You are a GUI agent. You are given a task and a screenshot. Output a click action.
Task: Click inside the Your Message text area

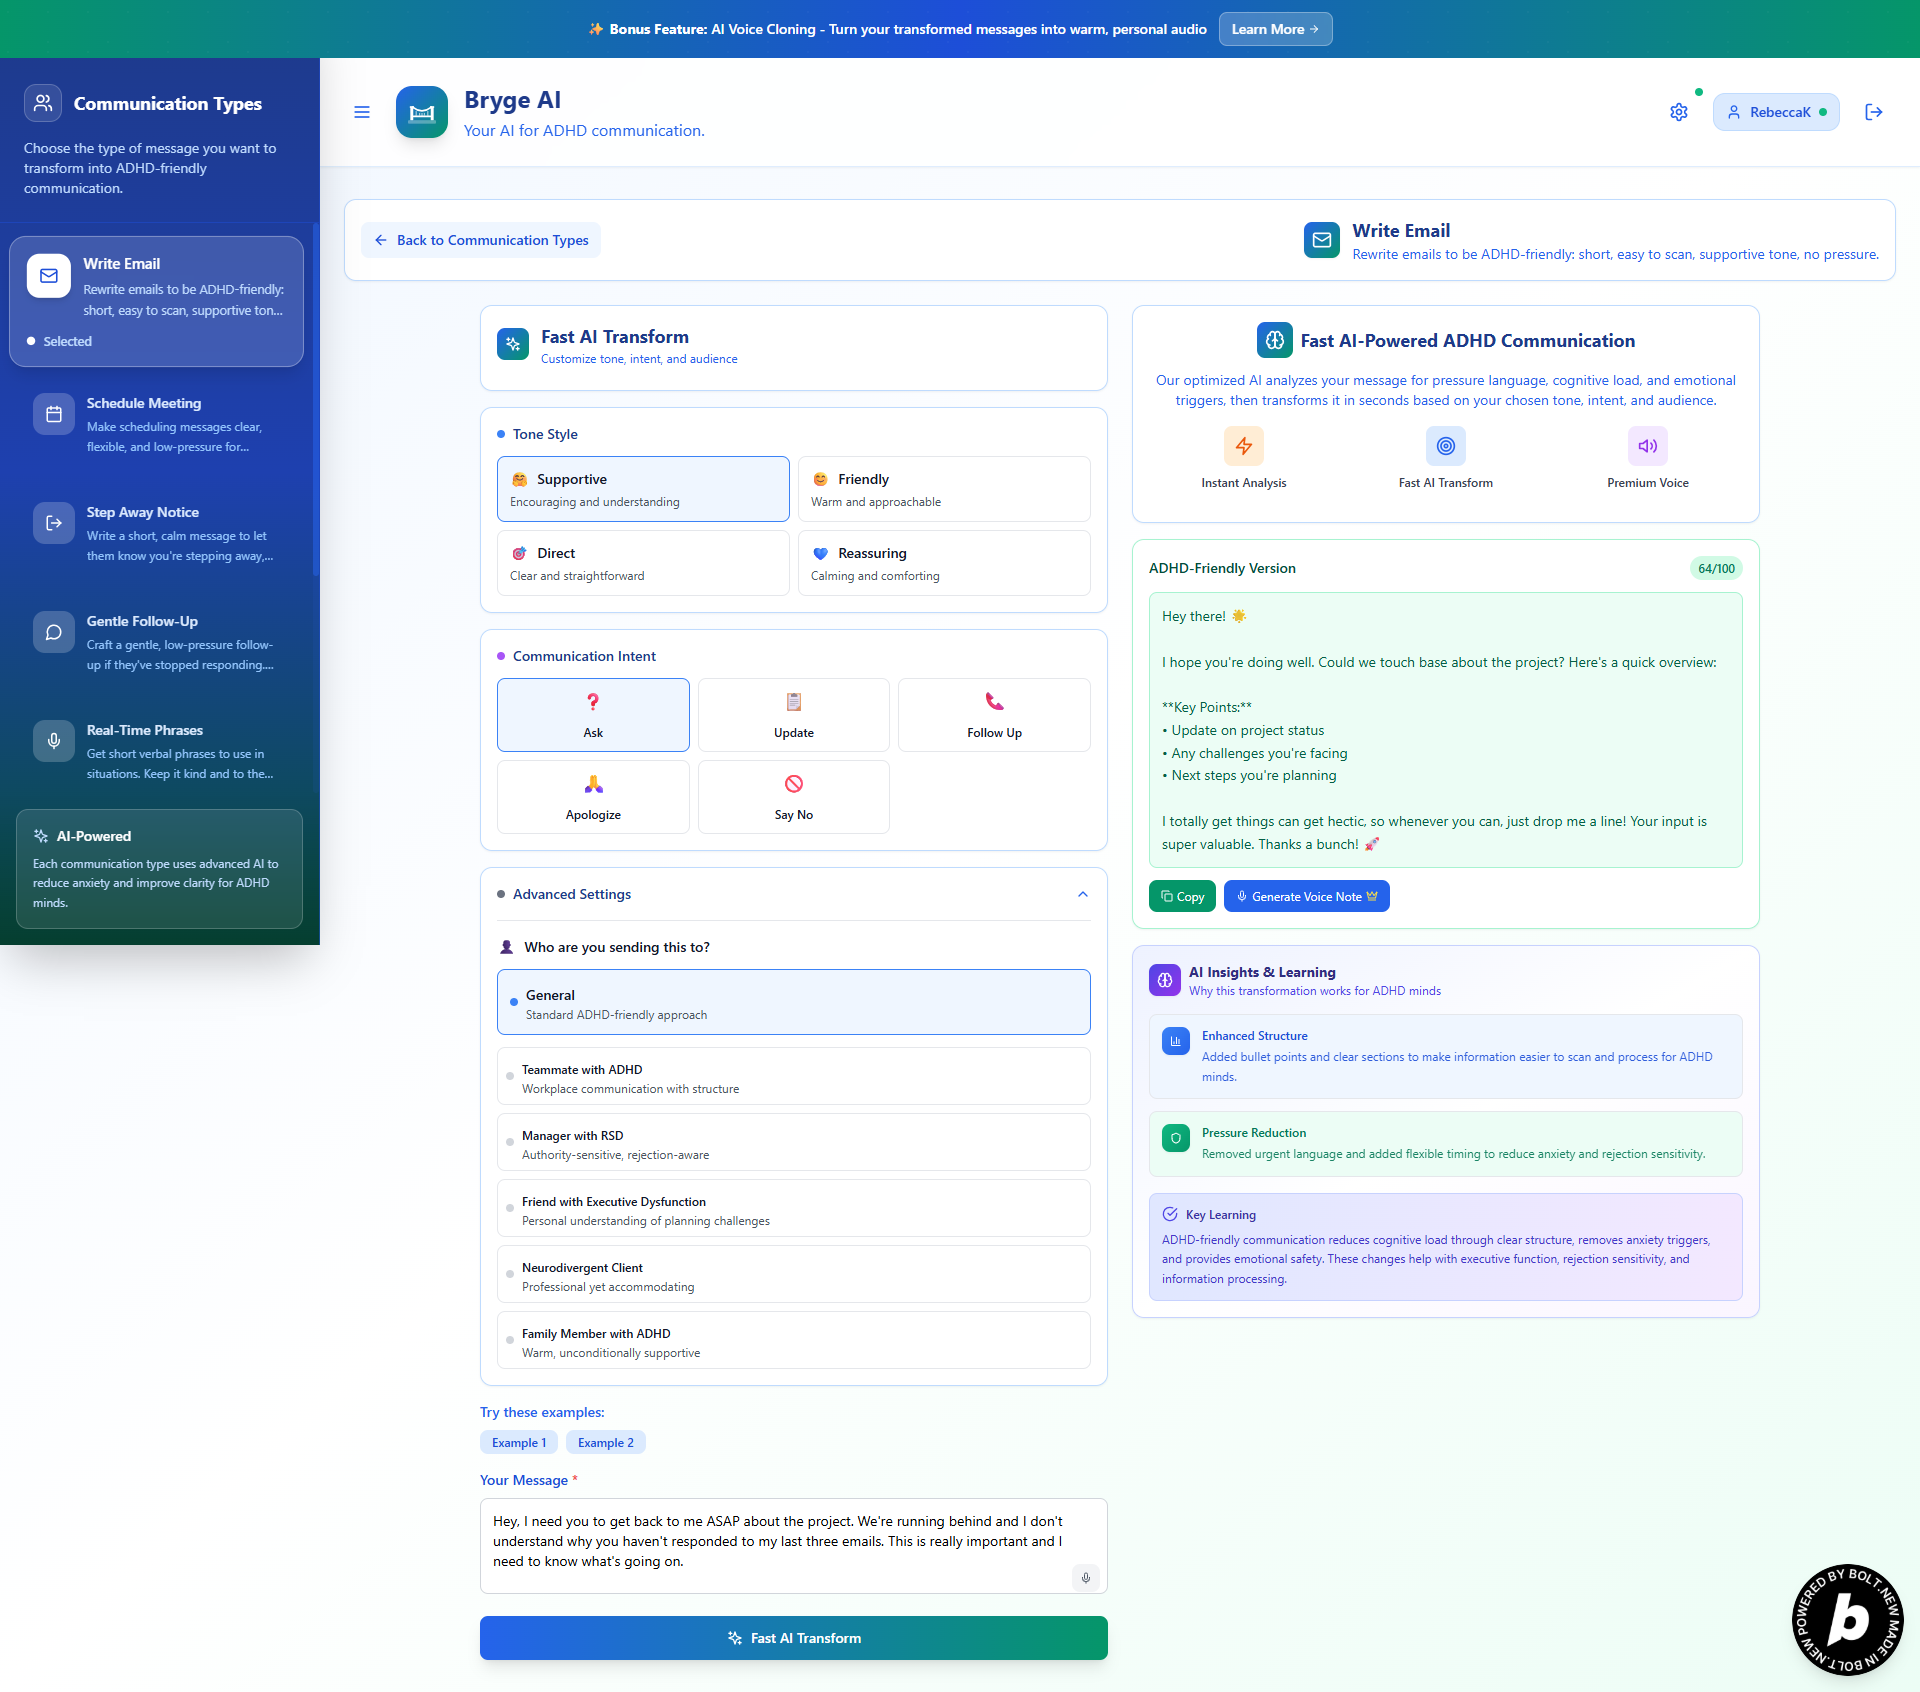(x=780, y=1542)
